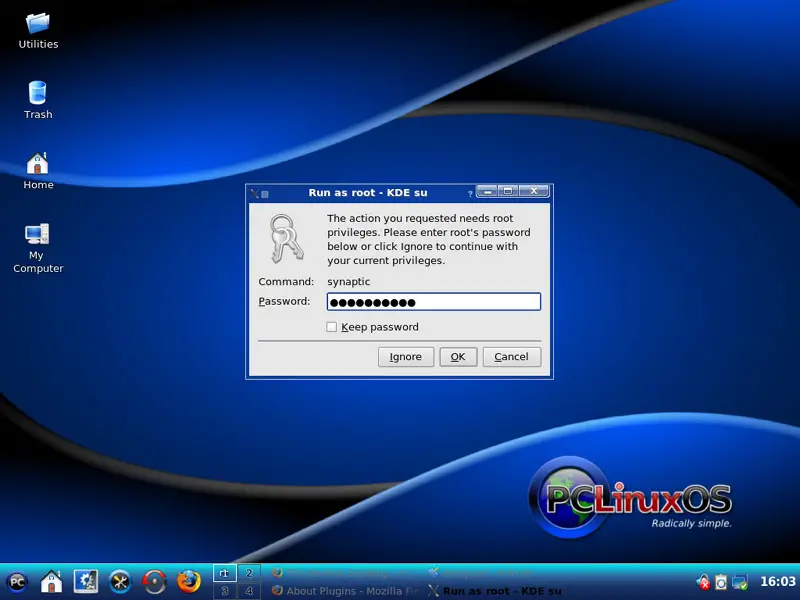
Task: Minimize the Run as root dialog
Action: pos(488,191)
